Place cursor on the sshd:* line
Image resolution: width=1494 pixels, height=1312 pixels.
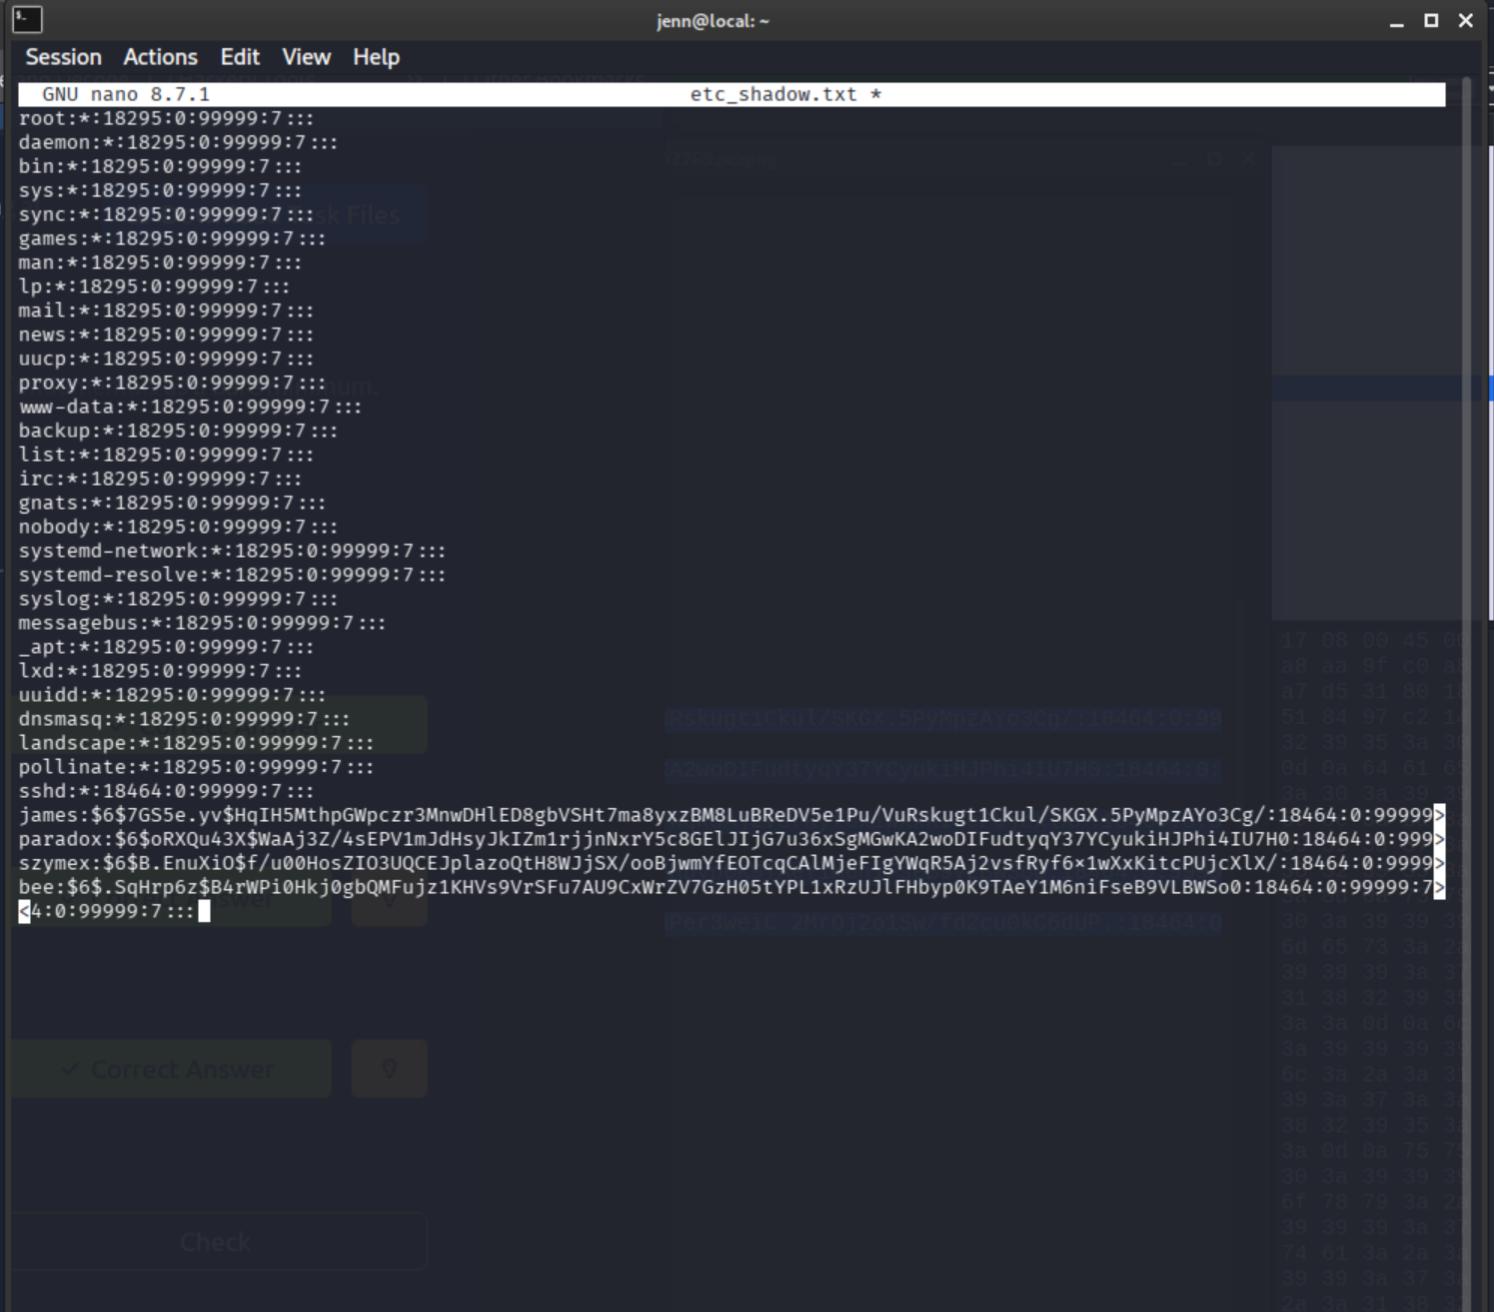[x=166, y=790]
